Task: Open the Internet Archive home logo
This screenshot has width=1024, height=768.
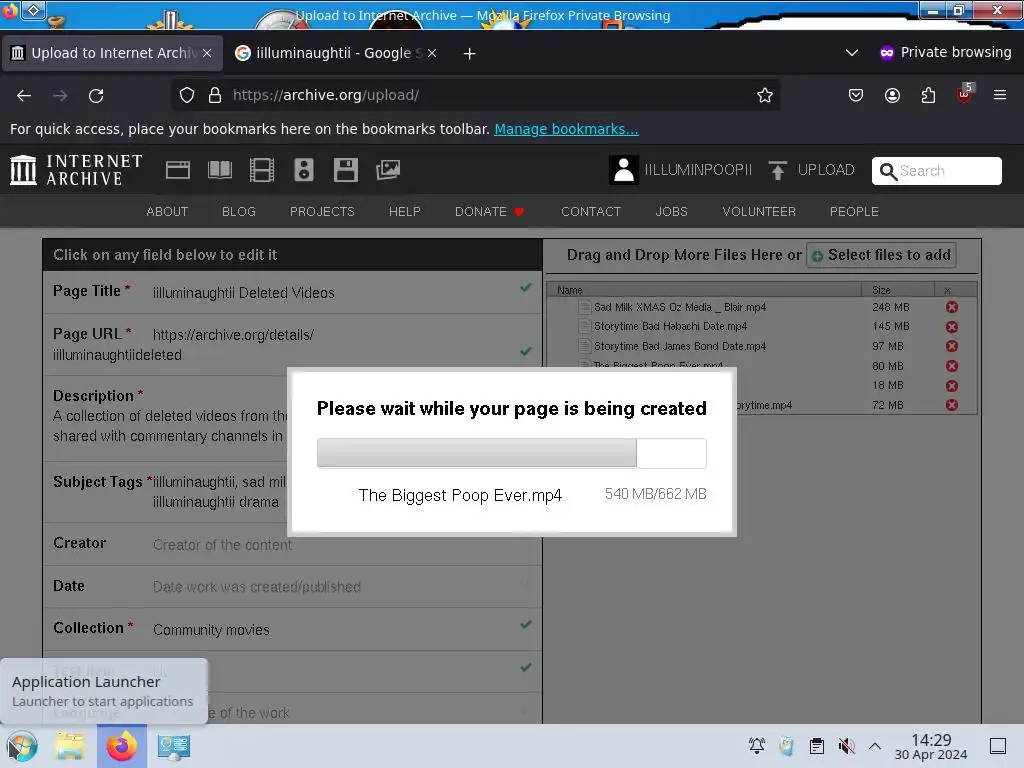Action: point(76,170)
